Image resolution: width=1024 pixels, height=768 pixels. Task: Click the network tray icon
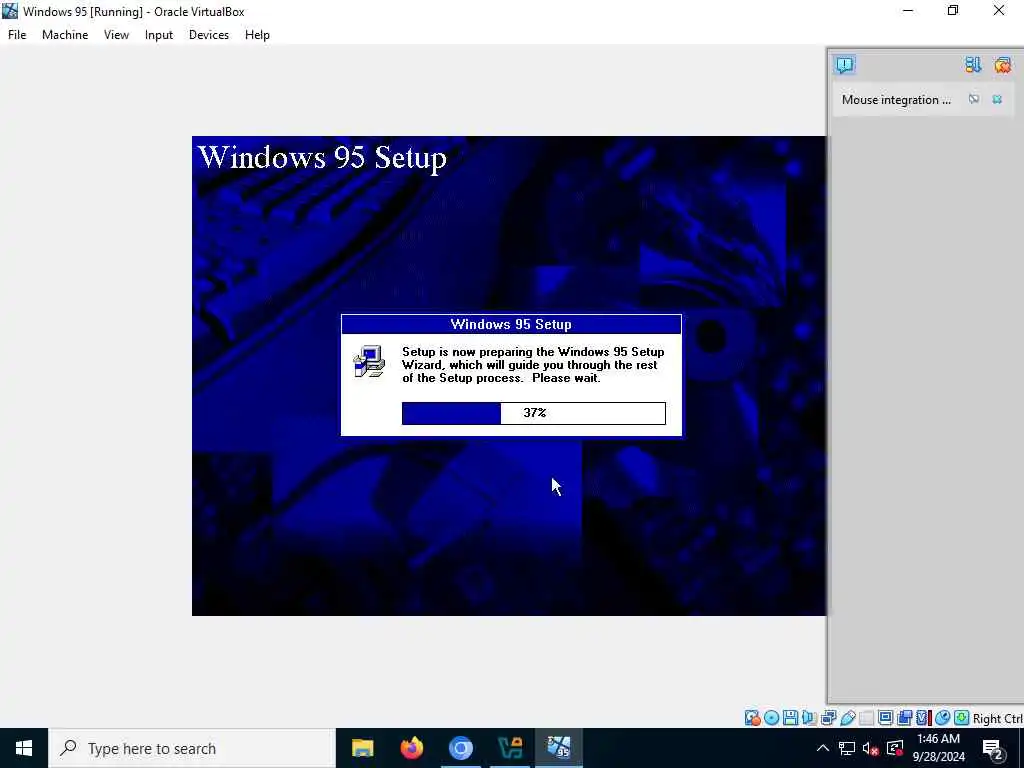pos(847,748)
